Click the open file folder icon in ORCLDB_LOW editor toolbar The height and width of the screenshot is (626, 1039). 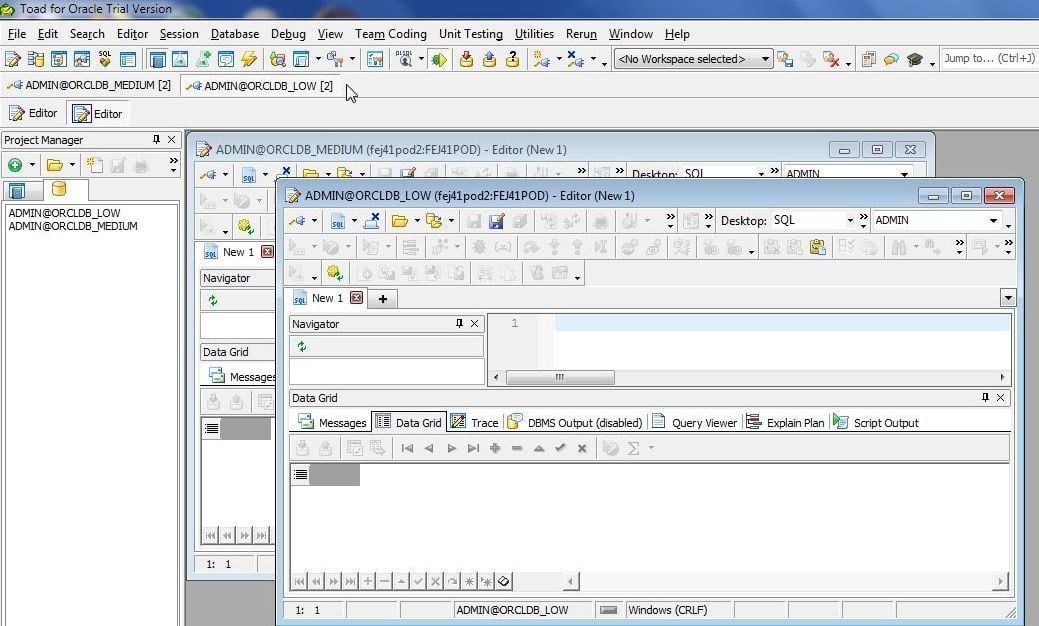click(400, 221)
